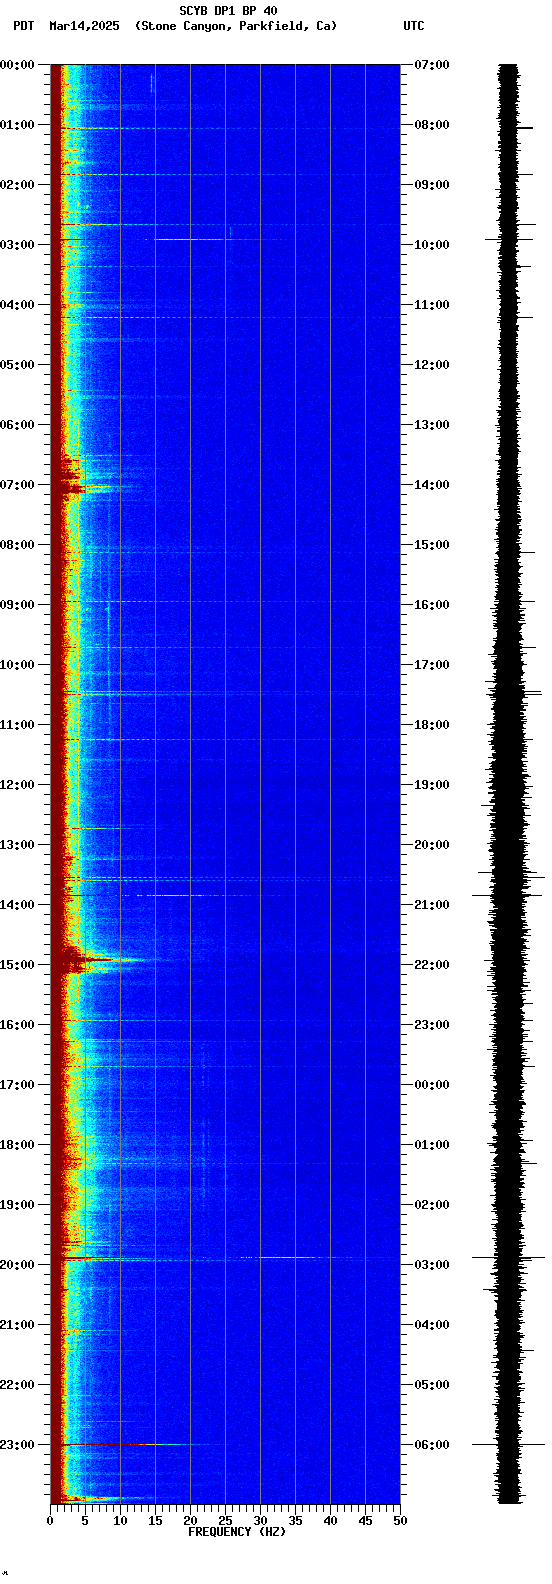Screen dimensions: 552x1584
Task: Click the UTC time label '14:00'
Action: (x=432, y=485)
